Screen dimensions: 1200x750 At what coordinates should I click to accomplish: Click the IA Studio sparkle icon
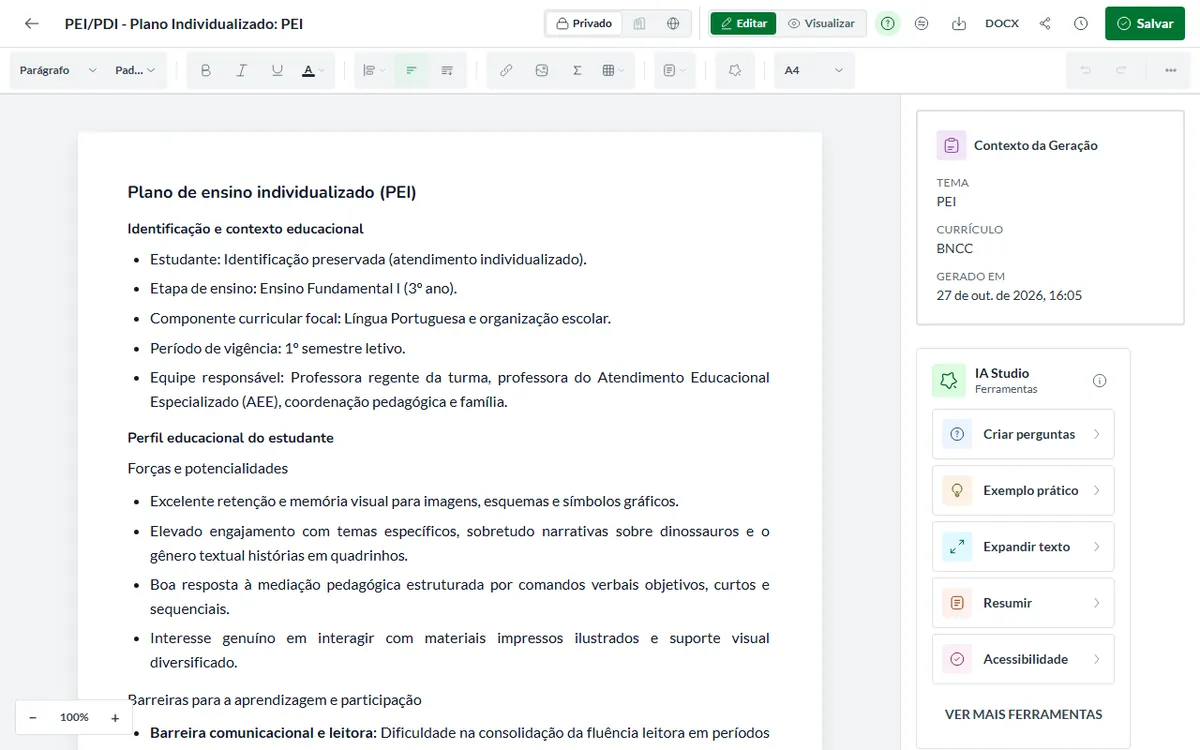click(x=947, y=380)
